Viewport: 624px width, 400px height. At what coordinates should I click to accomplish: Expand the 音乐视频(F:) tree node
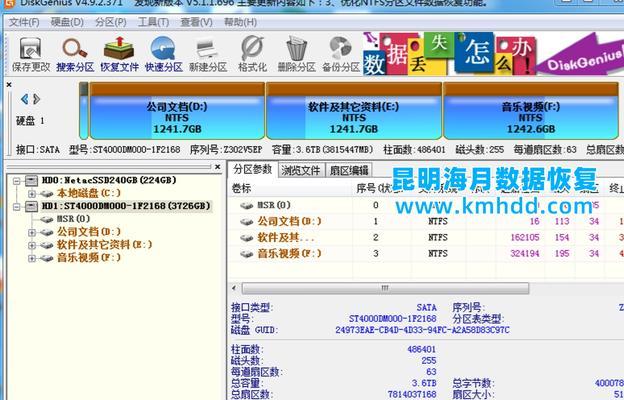tap(32, 258)
